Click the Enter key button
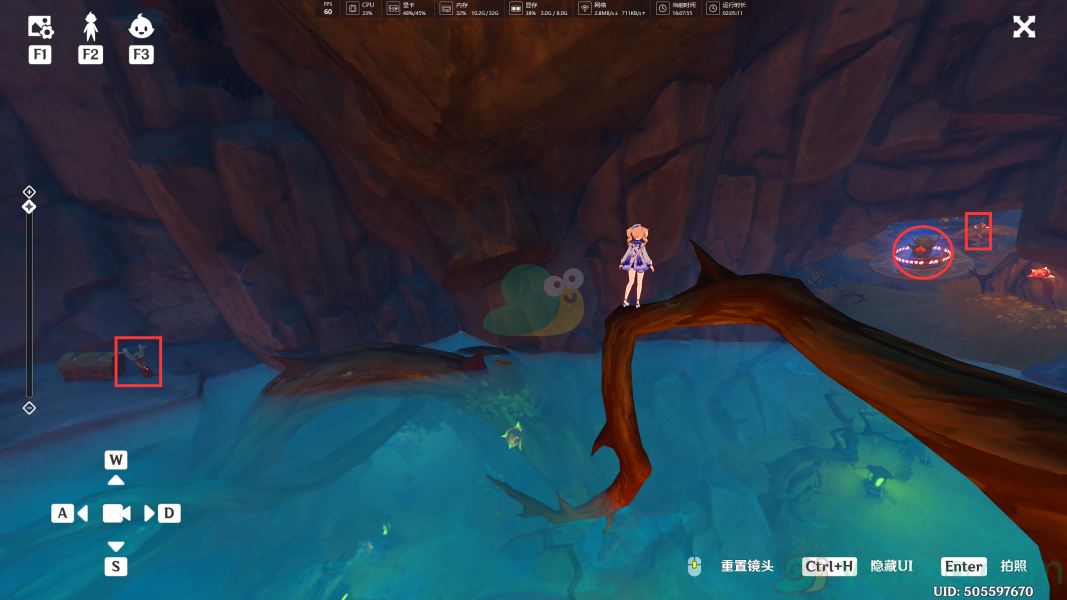The height and width of the screenshot is (600, 1067). [x=964, y=566]
